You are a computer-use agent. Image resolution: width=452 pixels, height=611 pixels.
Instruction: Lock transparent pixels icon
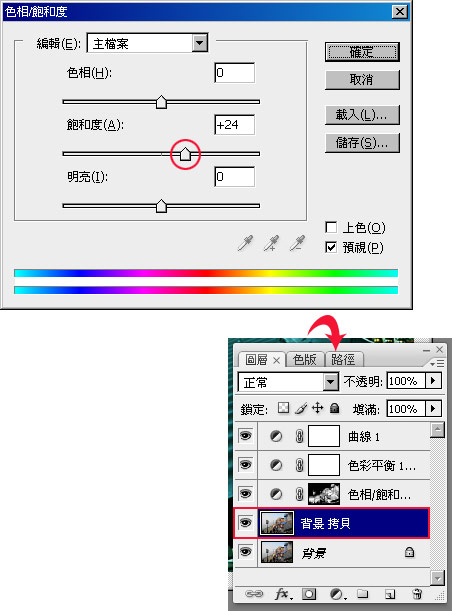click(x=283, y=408)
